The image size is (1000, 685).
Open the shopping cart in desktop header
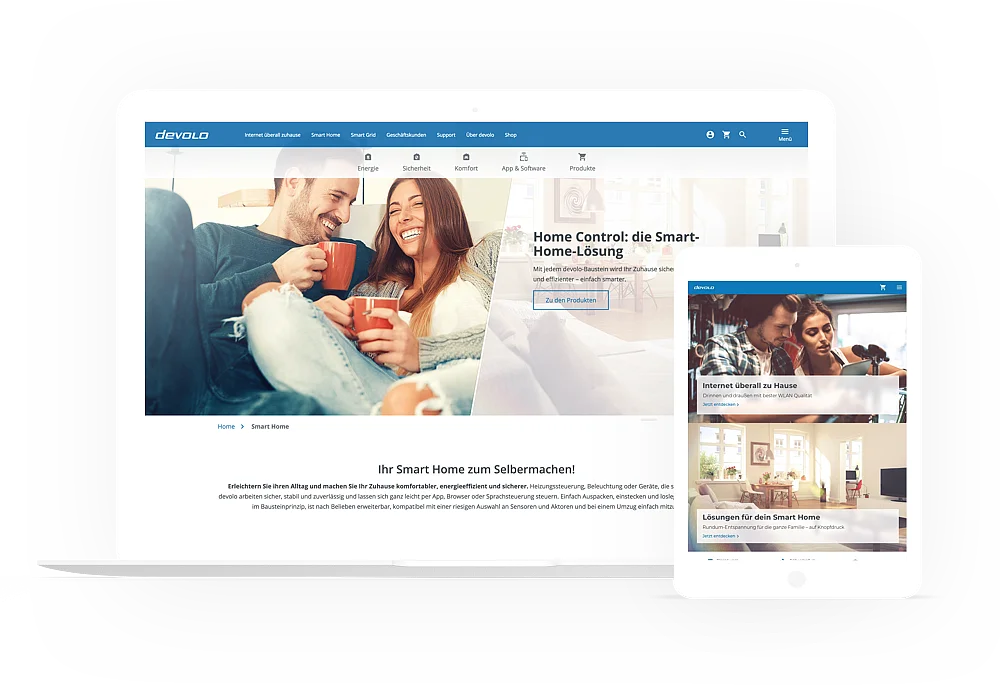(x=726, y=134)
